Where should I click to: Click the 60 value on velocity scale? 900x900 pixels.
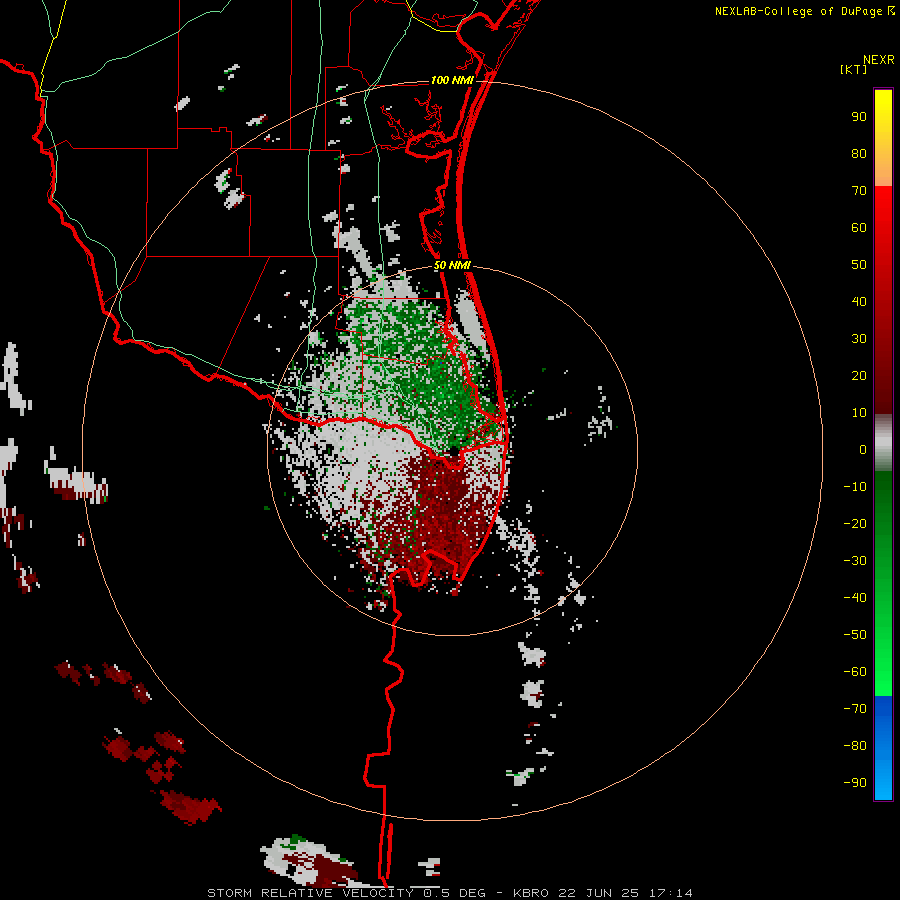click(x=859, y=228)
